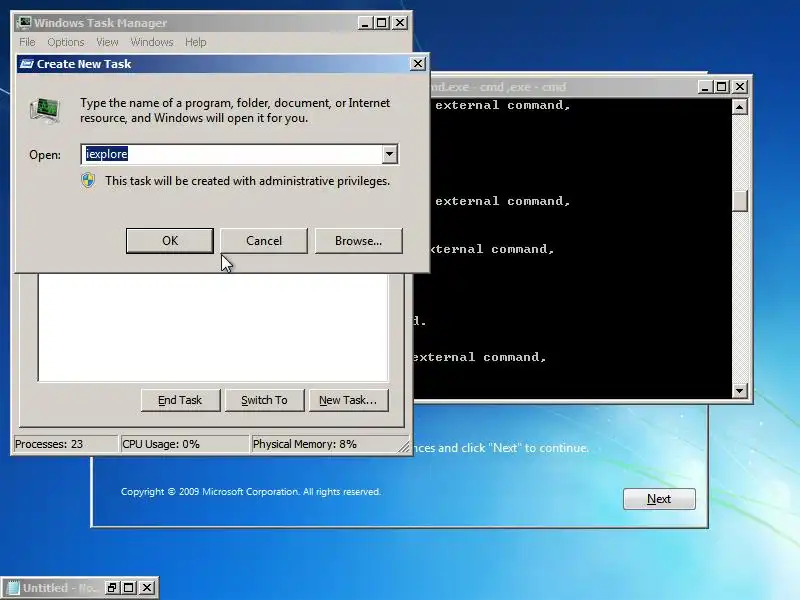Screen dimensions: 800x600
Task: Maximize the minimized Untitled Notepad window
Action: [129, 588]
